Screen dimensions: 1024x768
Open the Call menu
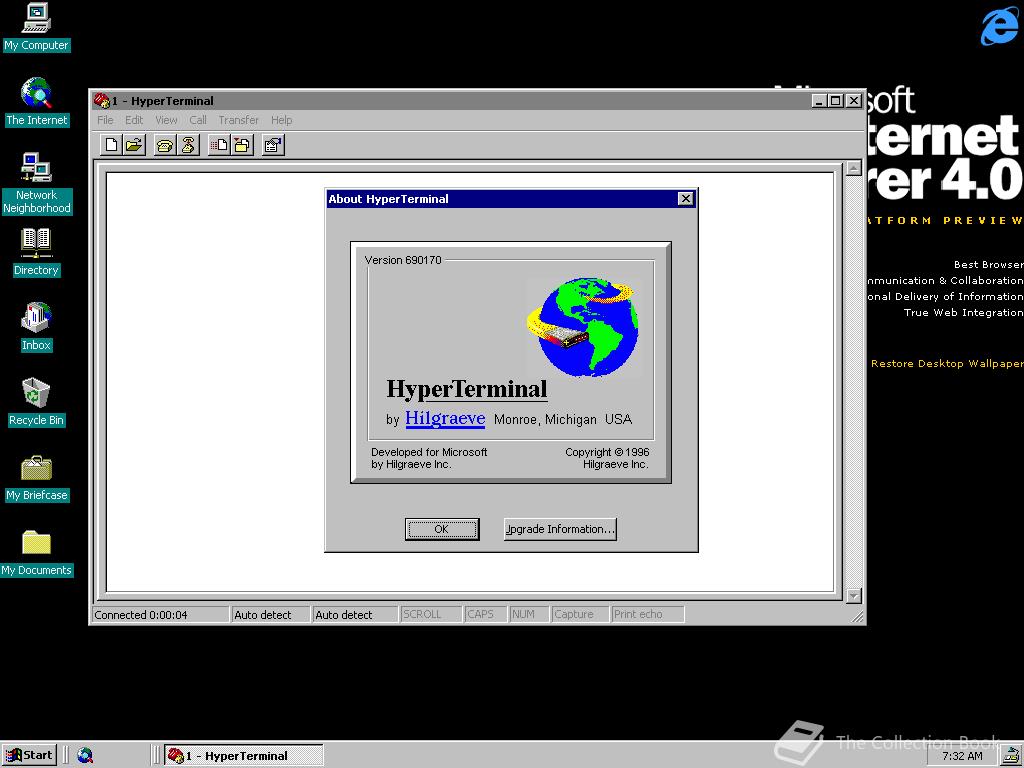click(x=198, y=120)
